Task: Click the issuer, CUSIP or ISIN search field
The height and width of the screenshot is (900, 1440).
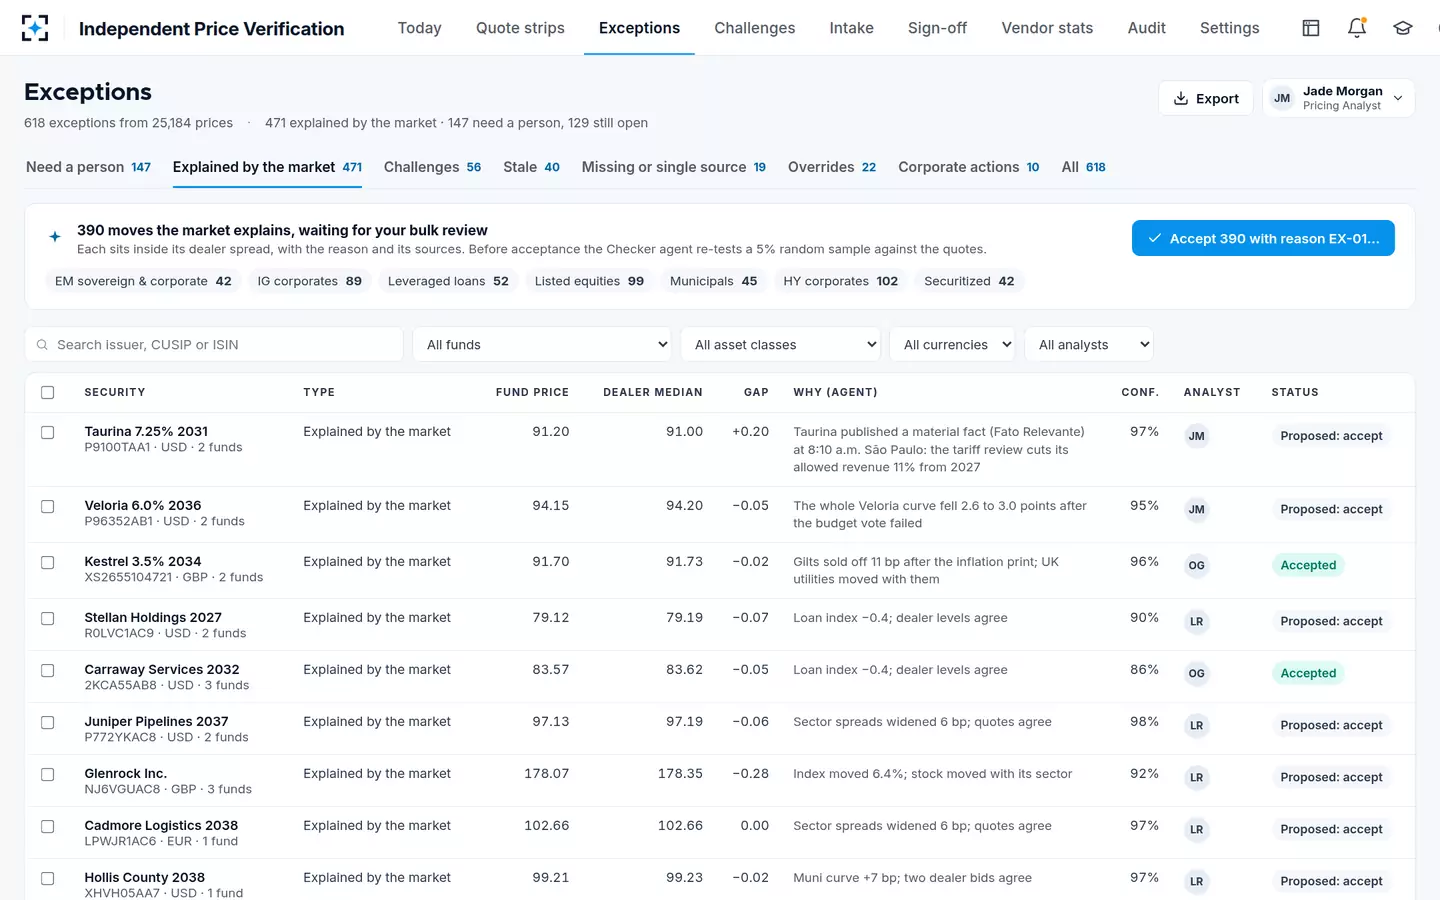Action: point(214,345)
